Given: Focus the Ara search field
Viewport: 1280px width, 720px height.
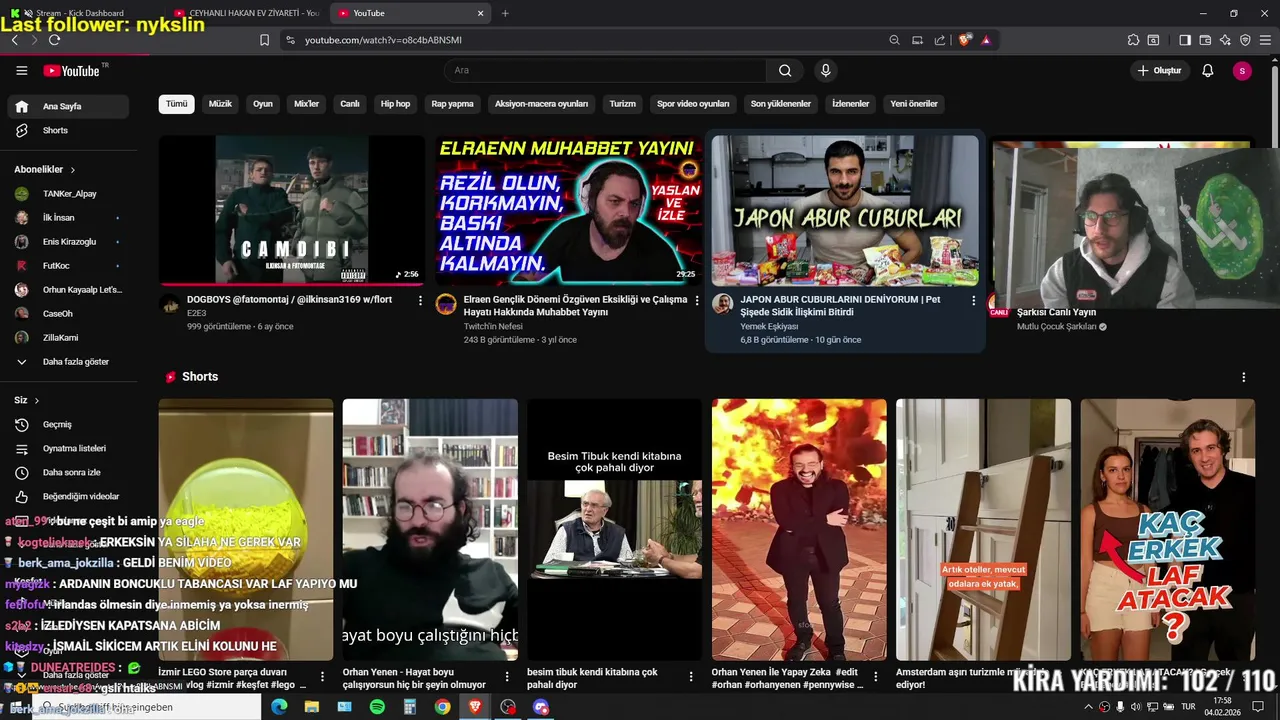Looking at the screenshot, I should [605, 70].
